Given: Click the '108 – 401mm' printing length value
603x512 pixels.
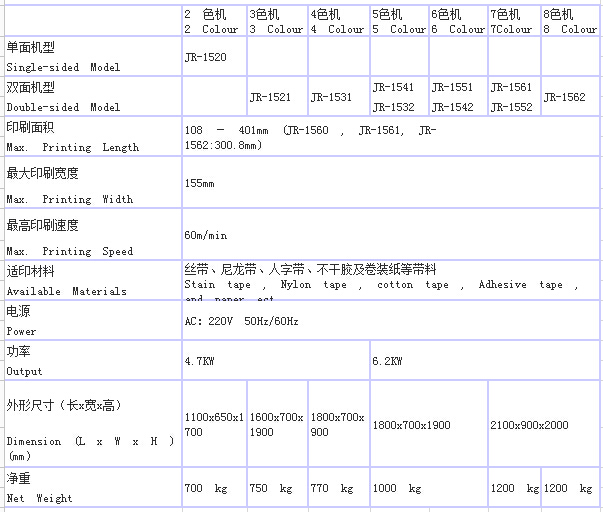Looking at the screenshot, I should click(227, 130).
